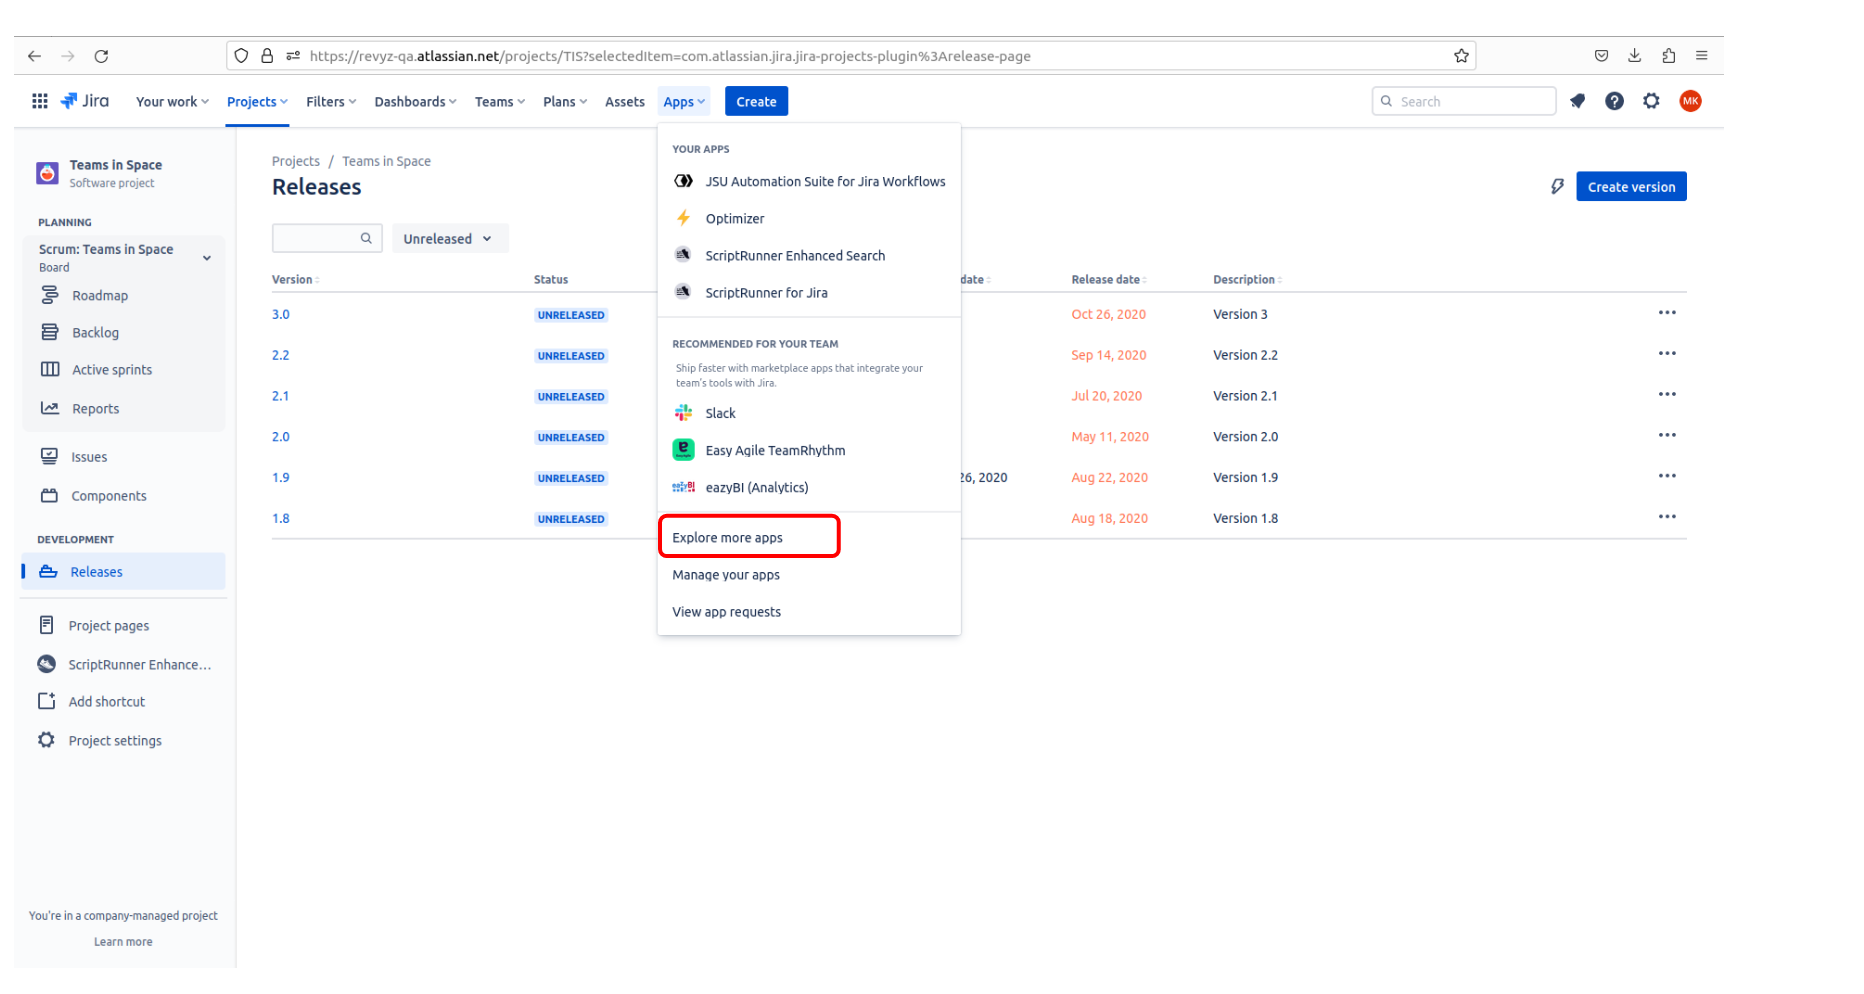Select ScriptRunner for Jira

click(x=809, y=293)
